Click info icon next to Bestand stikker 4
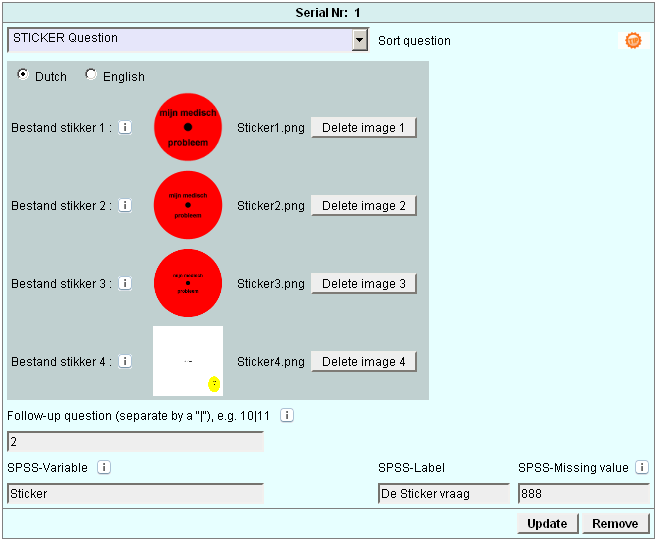This screenshot has height=542, width=658. (x=125, y=361)
